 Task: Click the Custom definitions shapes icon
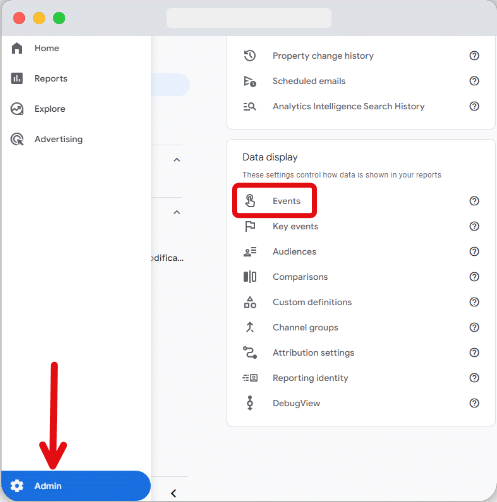point(250,302)
